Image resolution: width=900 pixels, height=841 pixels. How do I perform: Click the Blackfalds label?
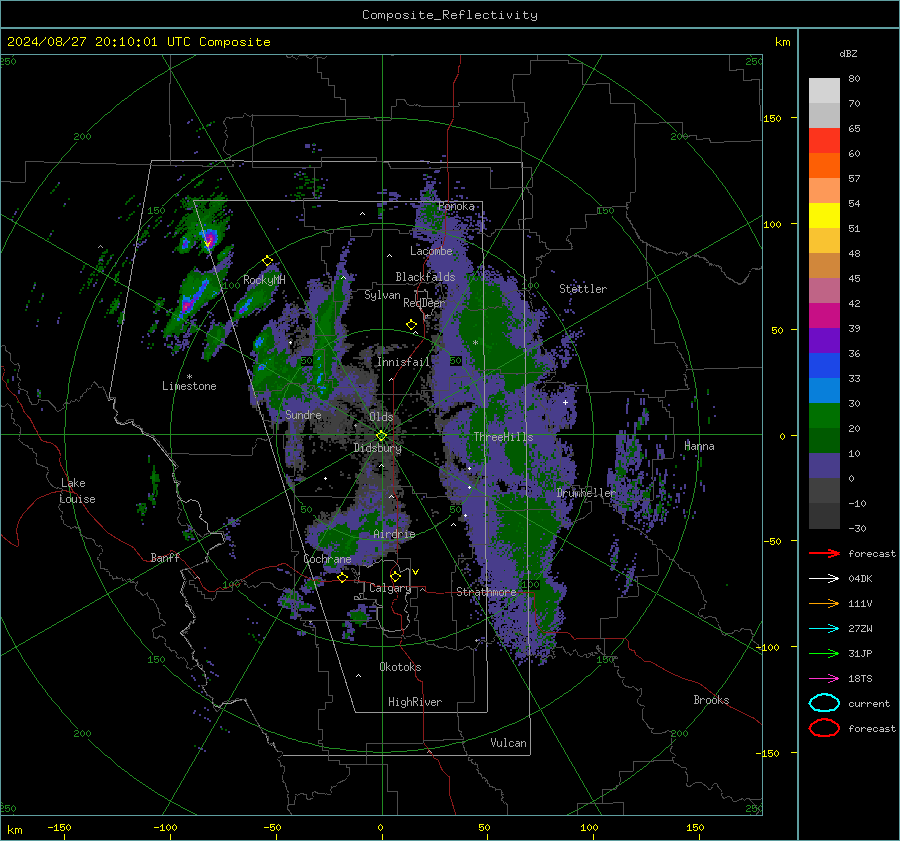pos(425,277)
